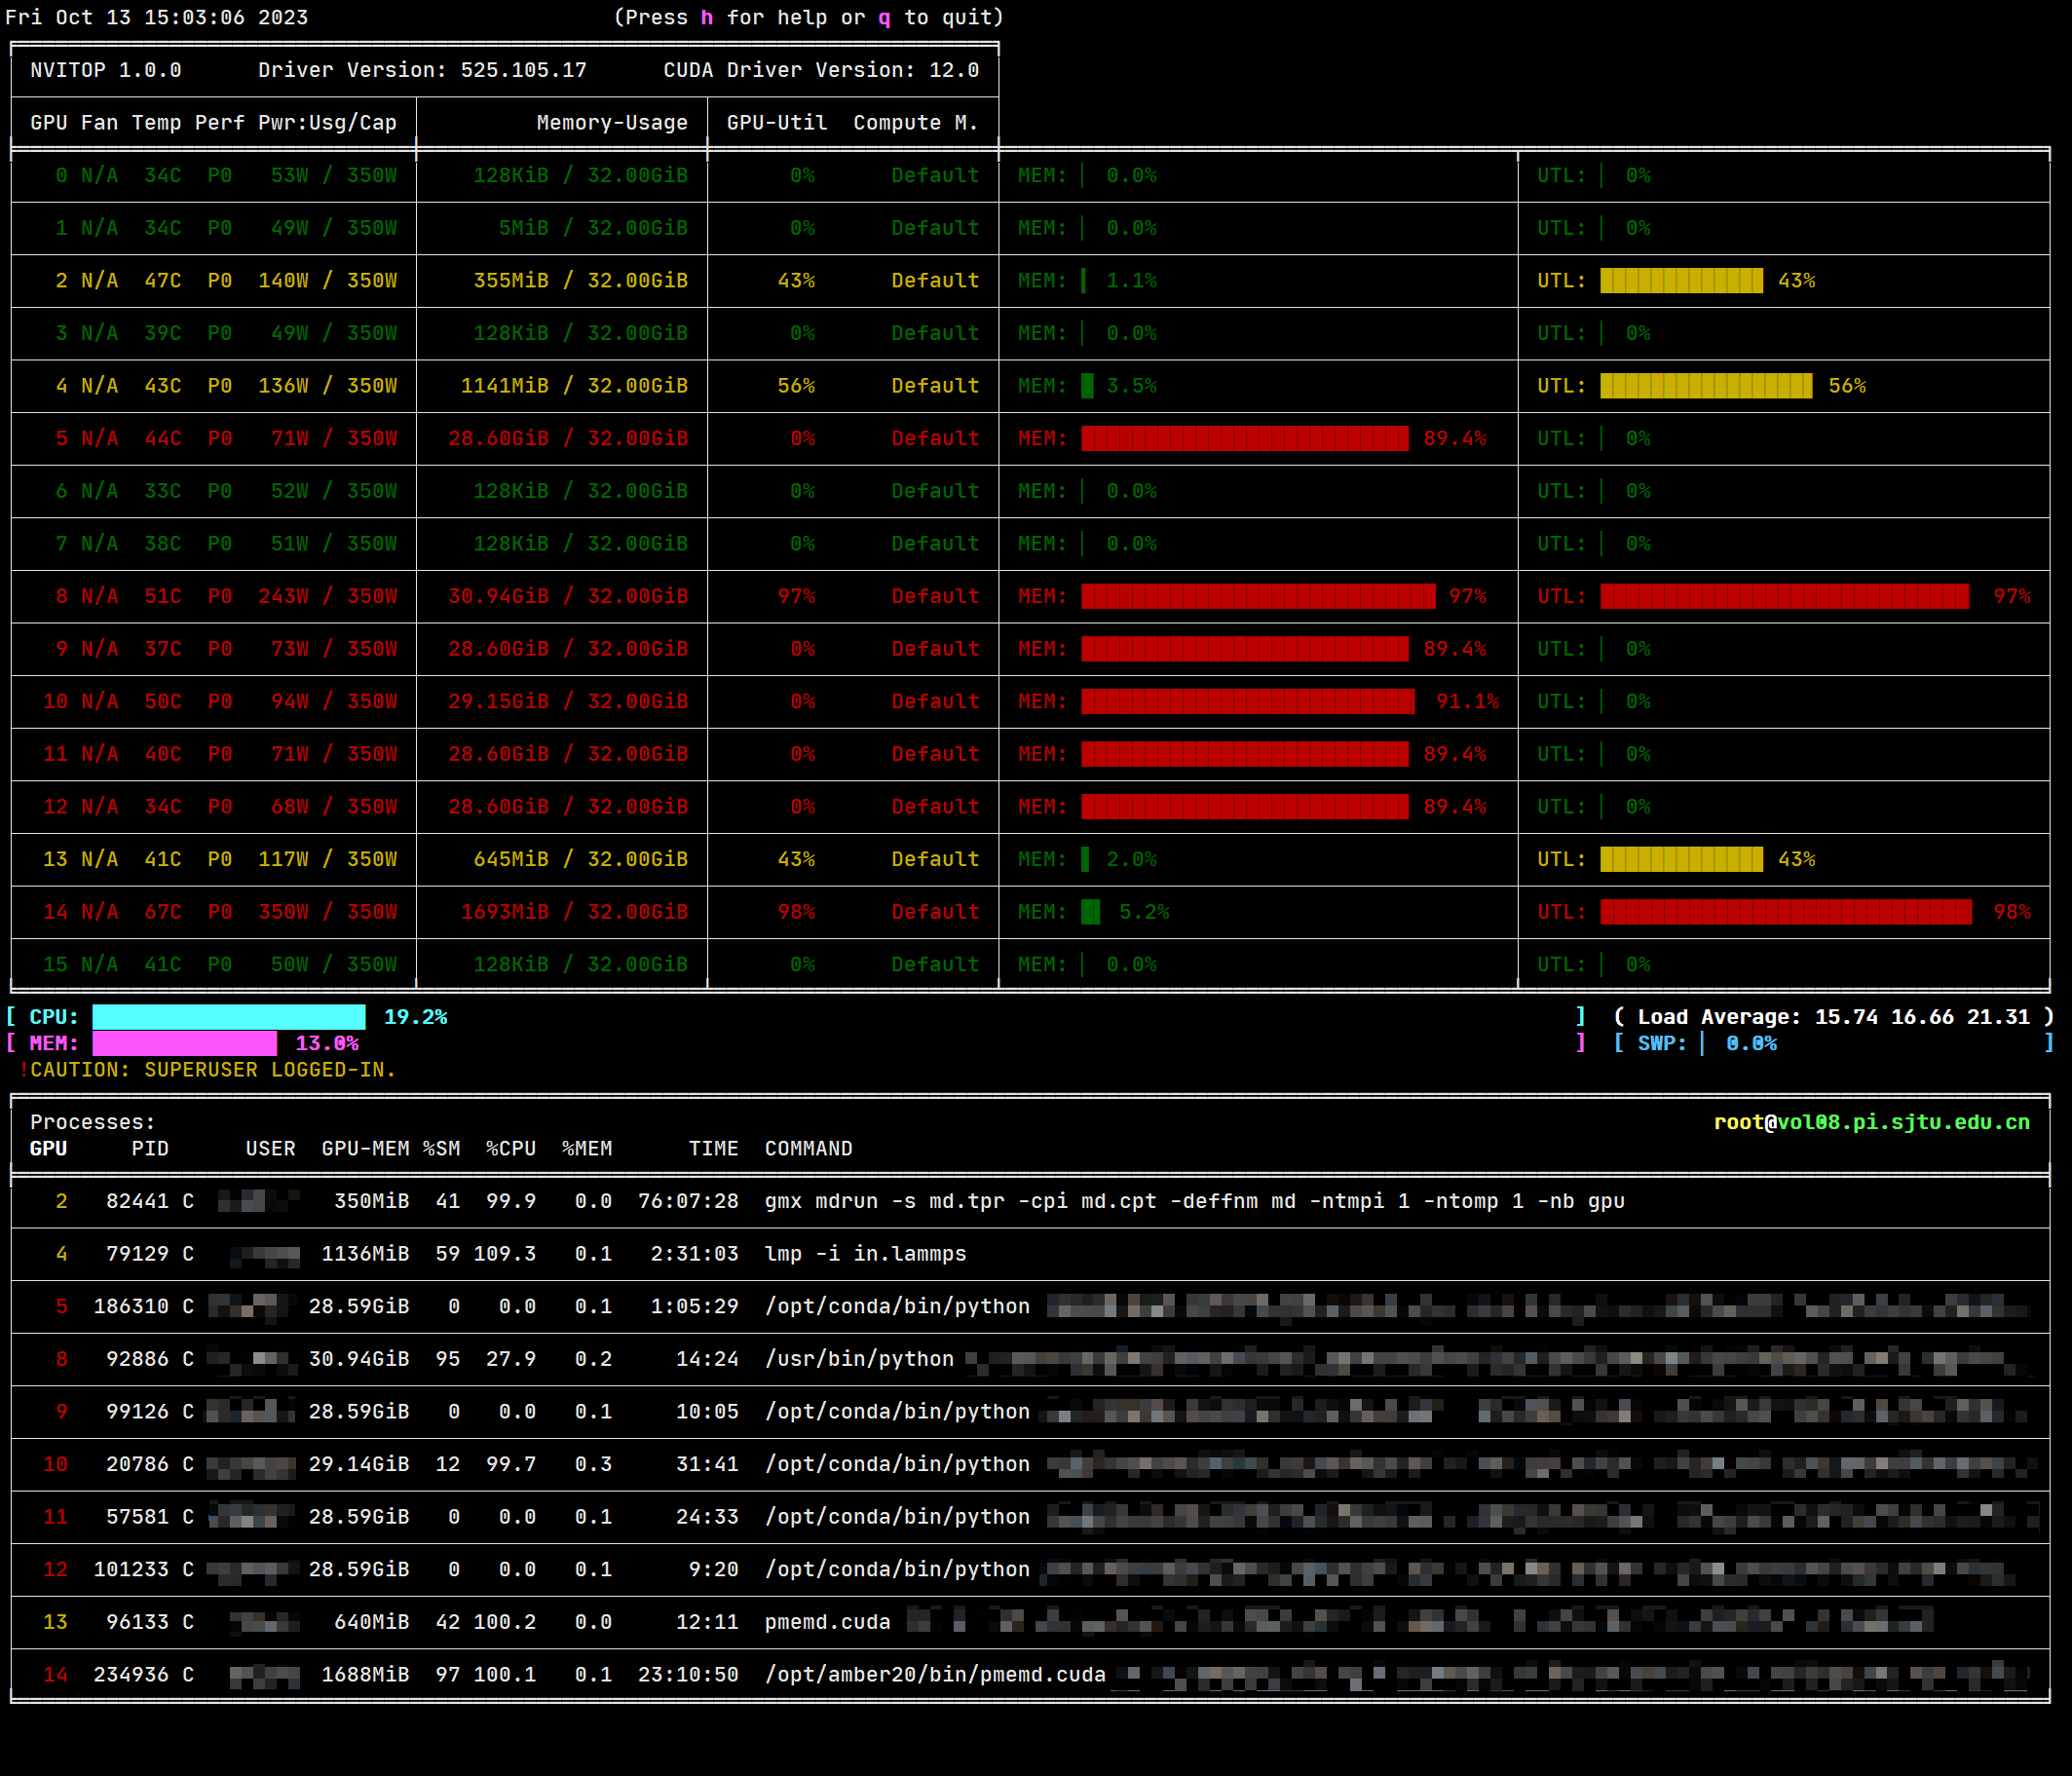Screen dimensions: 2072x1776
Task: Select the /opt/amber20/bin/pmemd.cuda process command
Action: pyautogui.click(x=935, y=1675)
